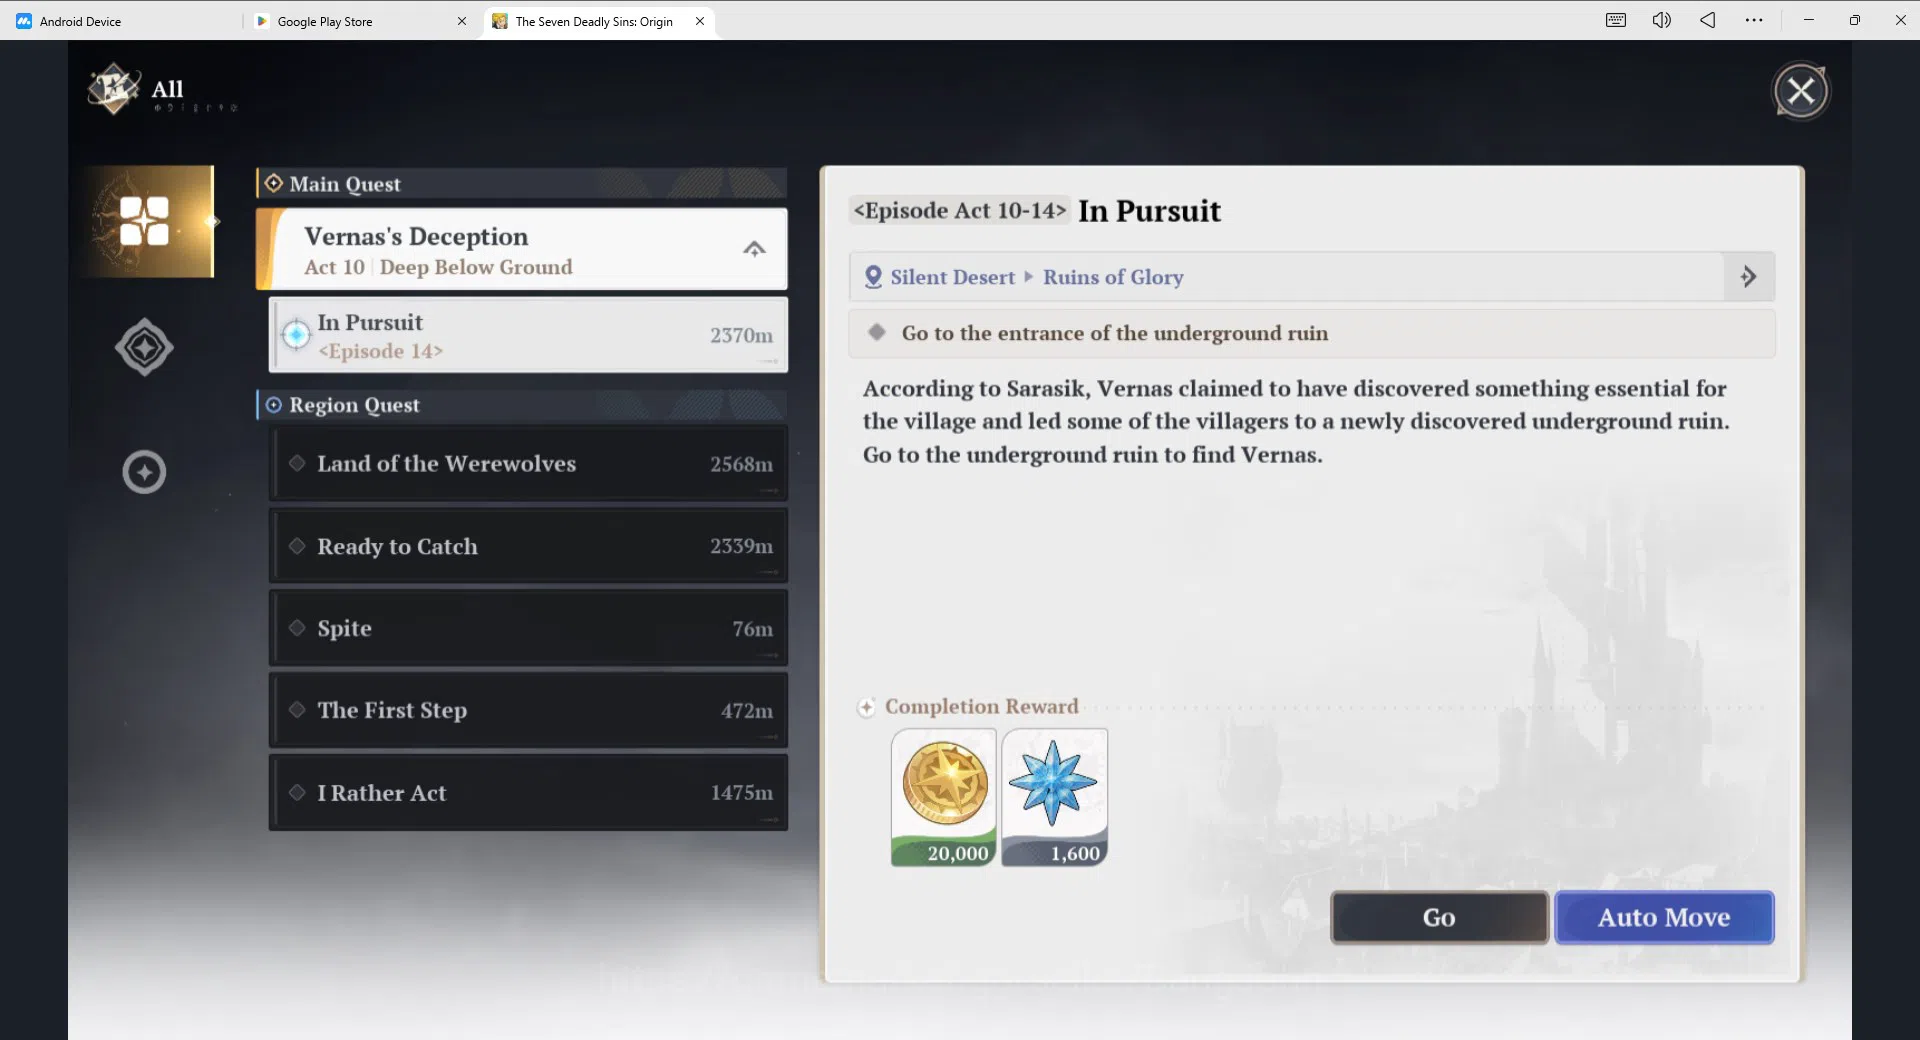Inspect the 20,000 gold coin reward
The width and height of the screenshot is (1920, 1040).
click(944, 797)
